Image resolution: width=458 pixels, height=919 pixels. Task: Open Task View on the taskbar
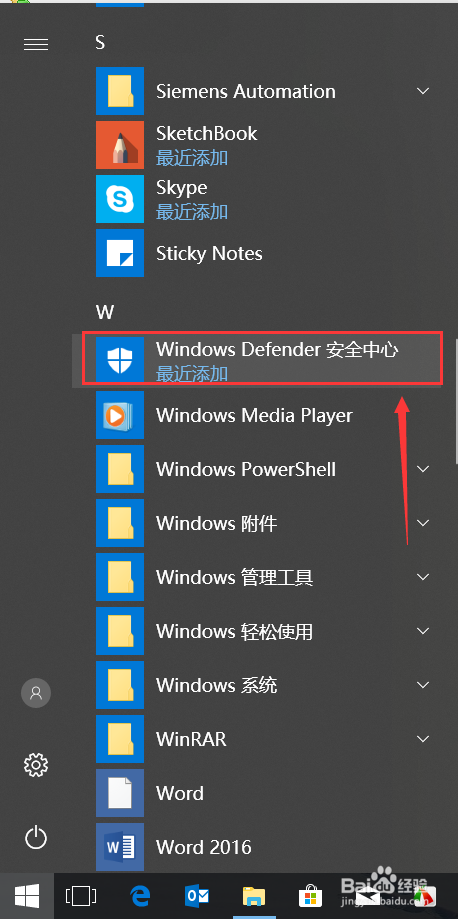coord(81,896)
